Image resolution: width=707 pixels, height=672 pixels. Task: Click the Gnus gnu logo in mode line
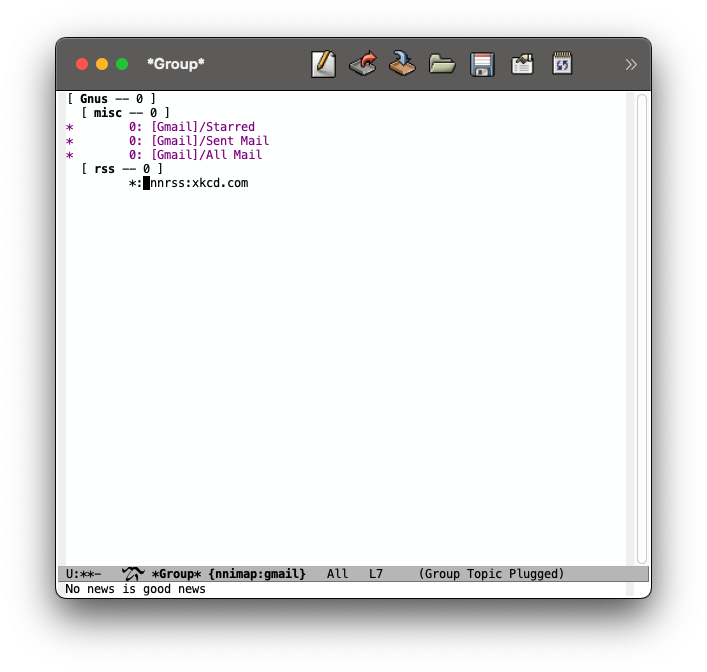tap(133, 574)
